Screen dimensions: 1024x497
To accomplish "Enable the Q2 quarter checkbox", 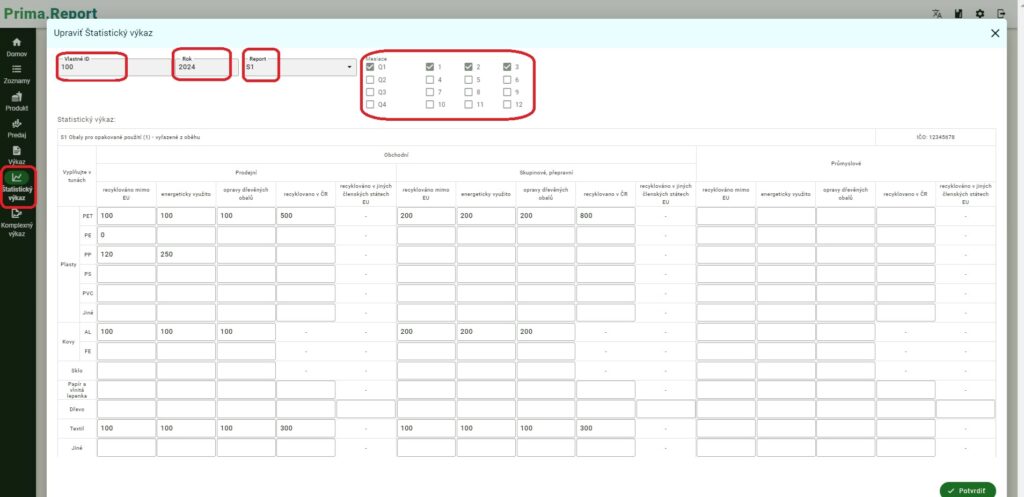I will click(371, 79).
